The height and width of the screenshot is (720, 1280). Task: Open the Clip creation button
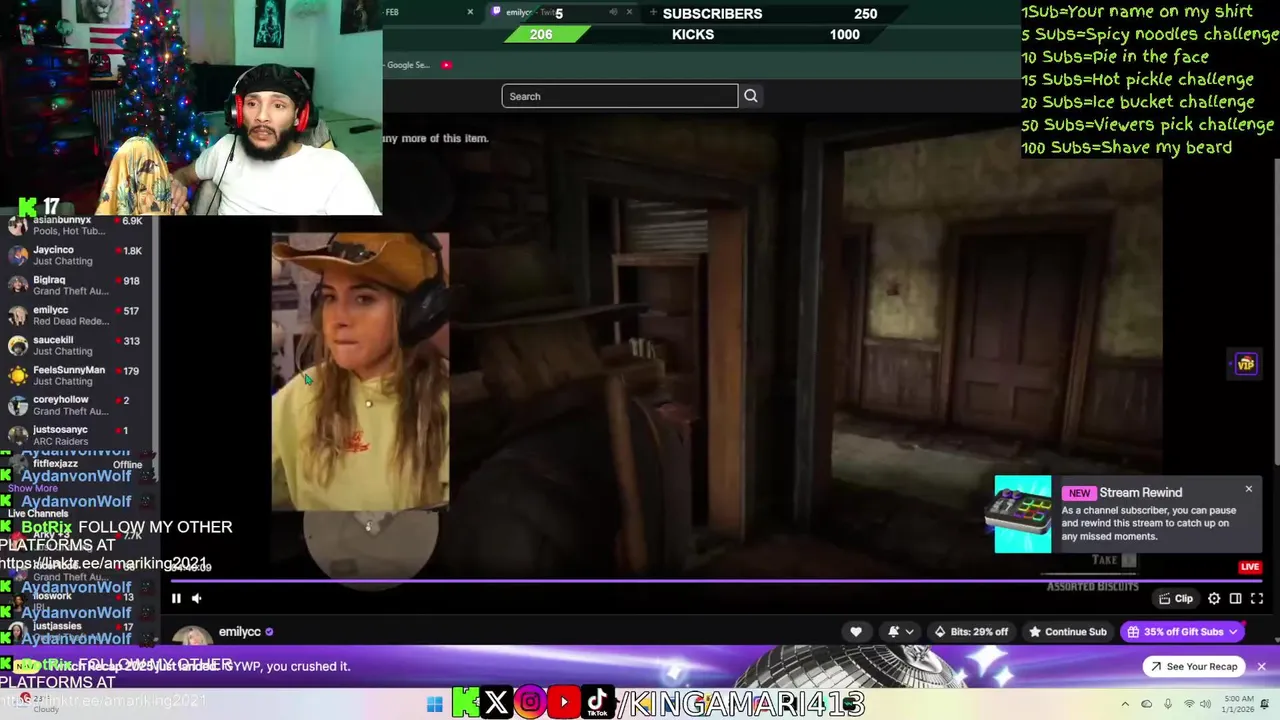click(1176, 599)
